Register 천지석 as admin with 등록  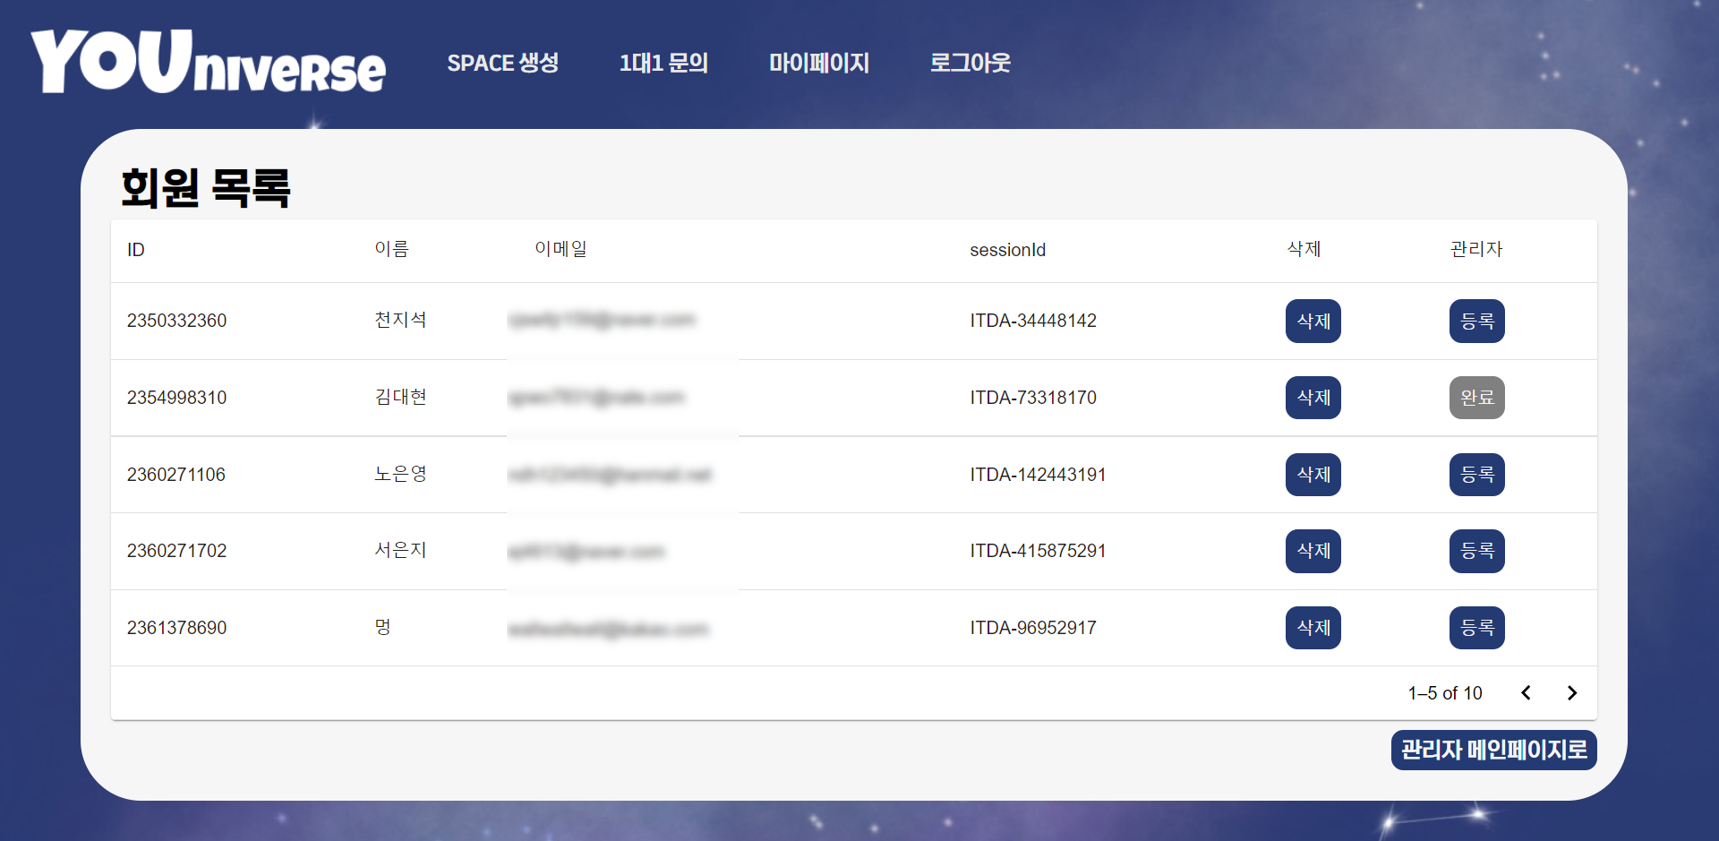(1477, 321)
